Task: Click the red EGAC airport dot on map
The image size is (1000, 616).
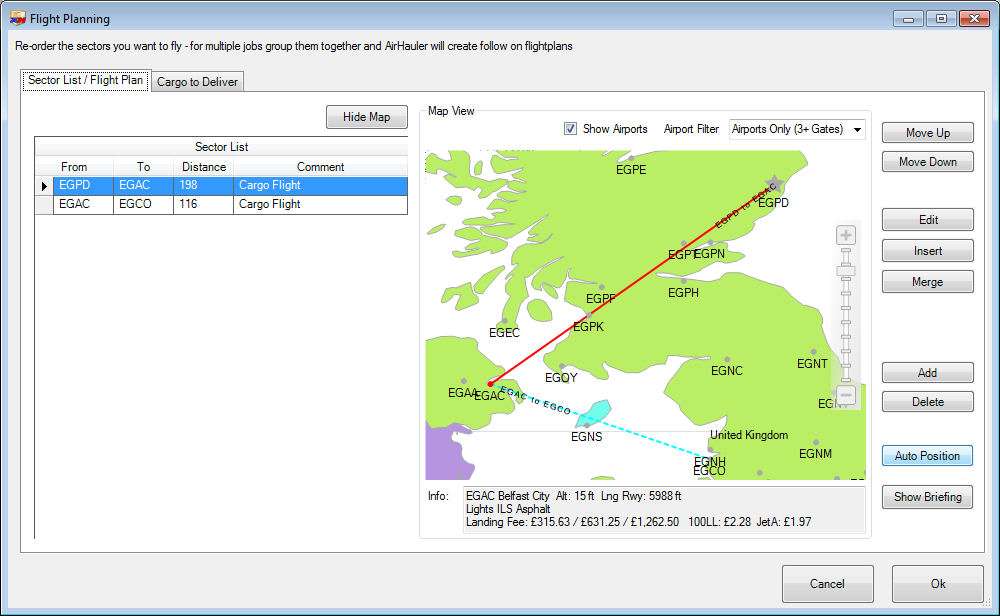Action: pyautogui.click(x=489, y=383)
